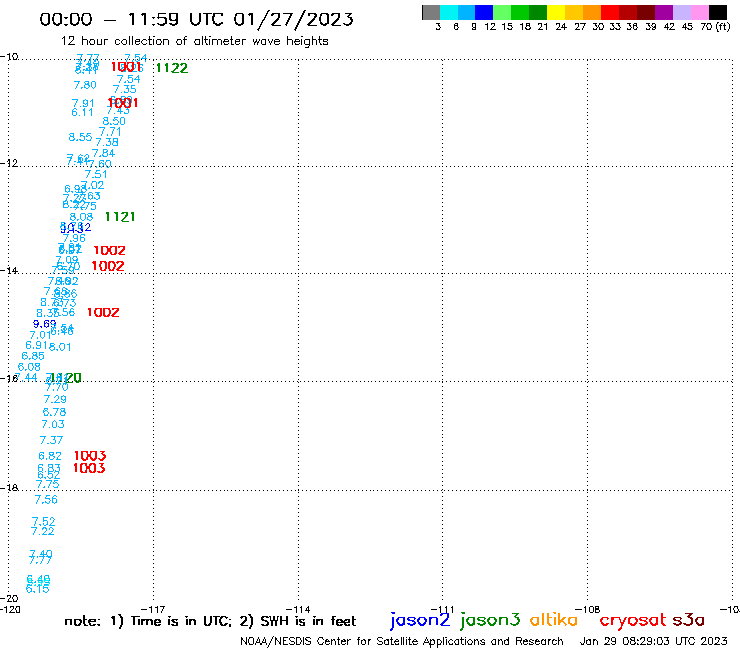The width and height of the screenshot is (740, 650).
Task: Click the longitude axis label -114
Action: click(x=298, y=609)
